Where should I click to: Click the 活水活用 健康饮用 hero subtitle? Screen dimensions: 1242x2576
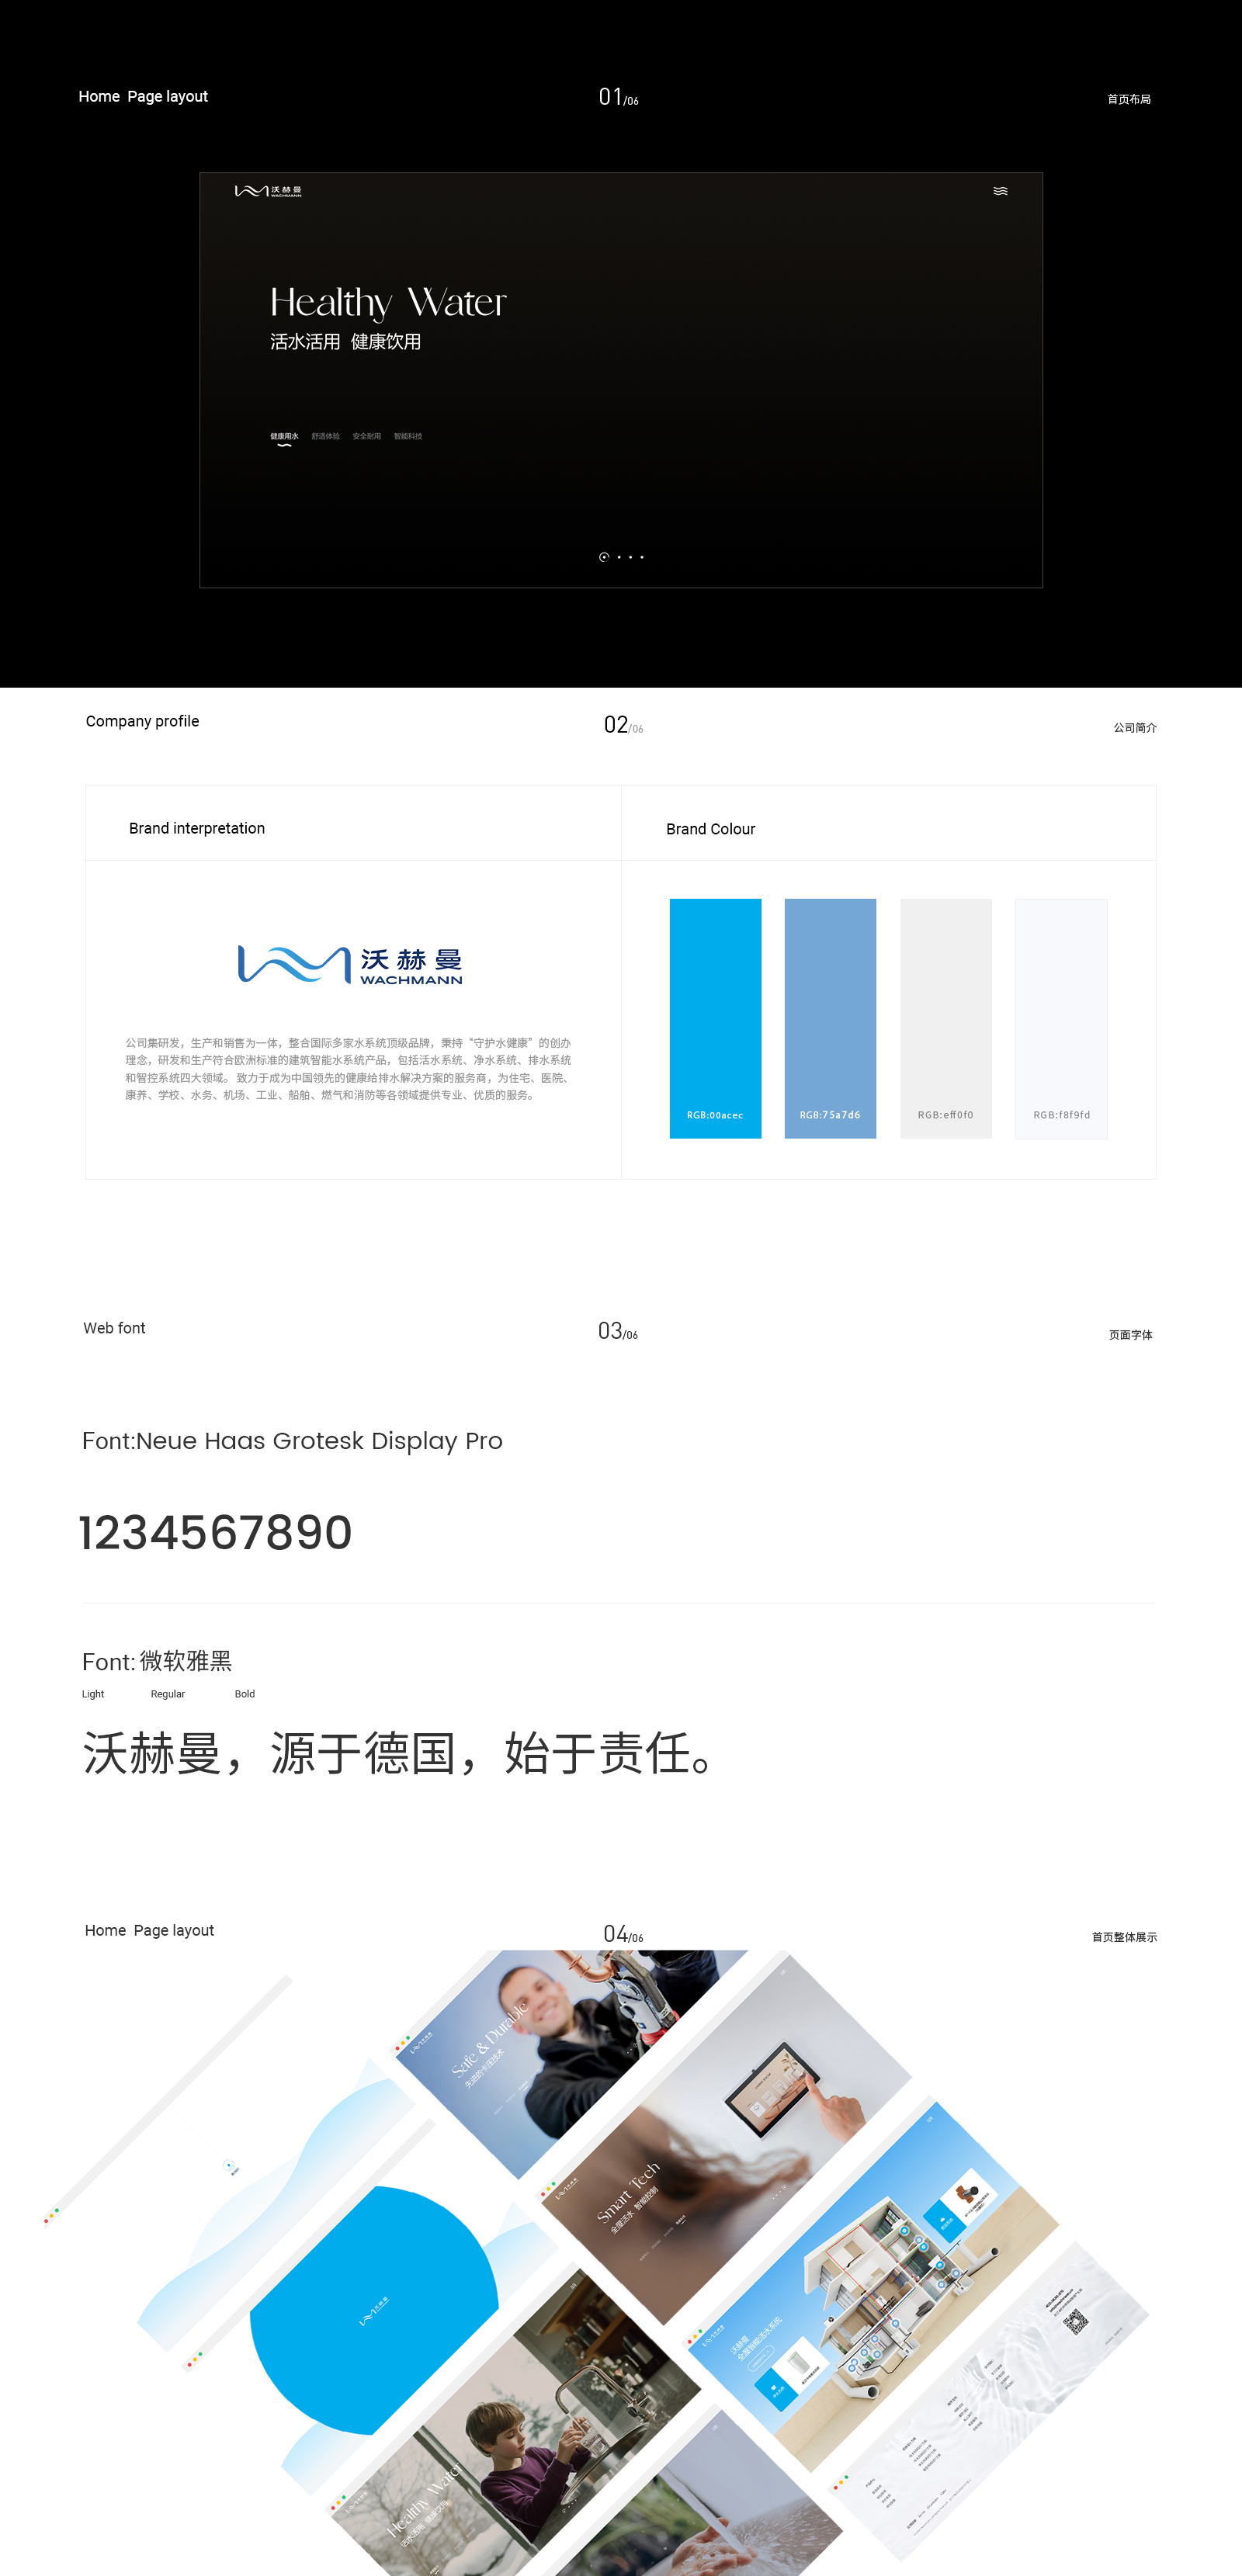[x=345, y=342]
